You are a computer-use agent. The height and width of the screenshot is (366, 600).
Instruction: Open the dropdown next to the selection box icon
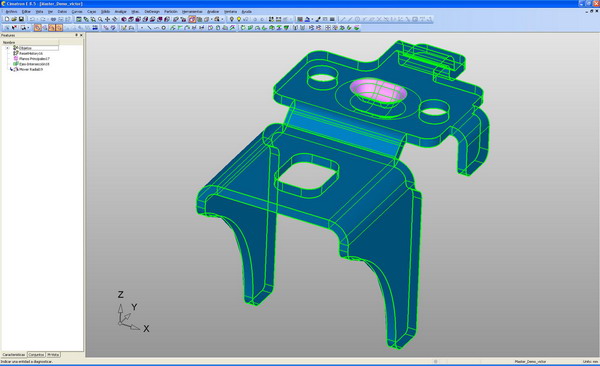[x=28, y=28]
